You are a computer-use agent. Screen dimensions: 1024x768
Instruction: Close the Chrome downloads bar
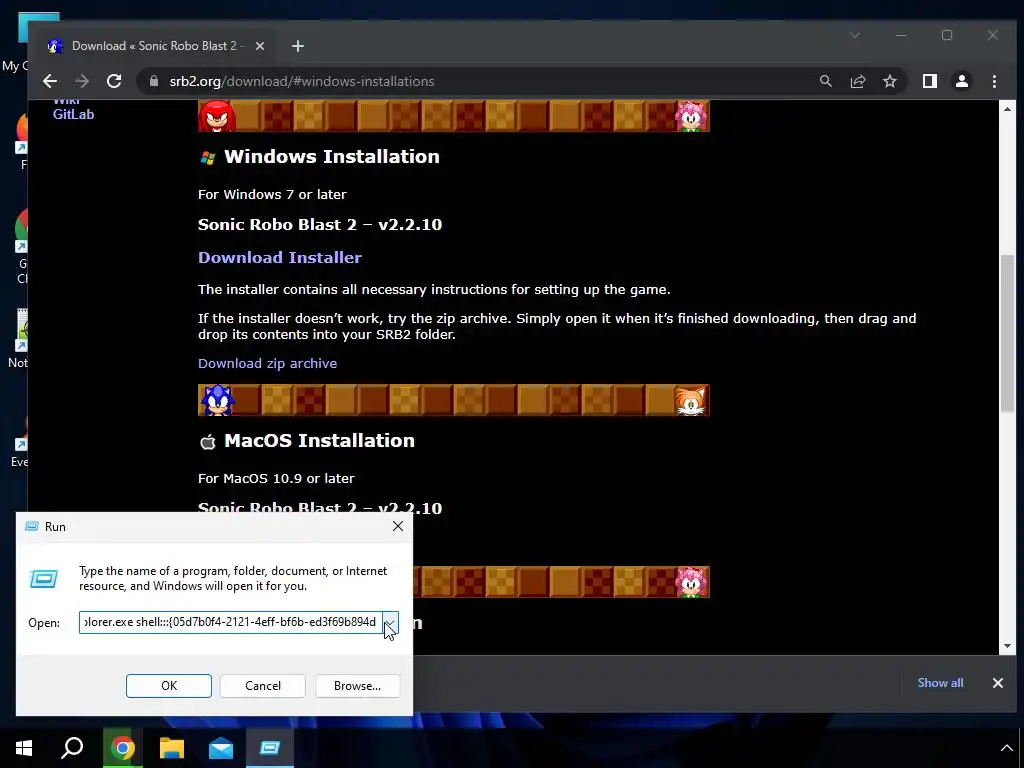click(x=997, y=682)
